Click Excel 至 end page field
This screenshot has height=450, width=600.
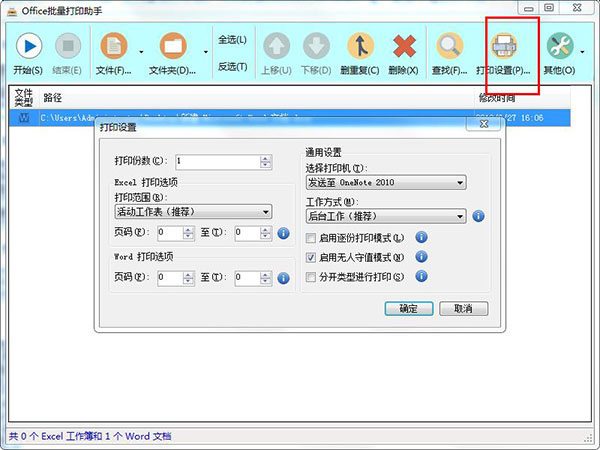click(248, 233)
